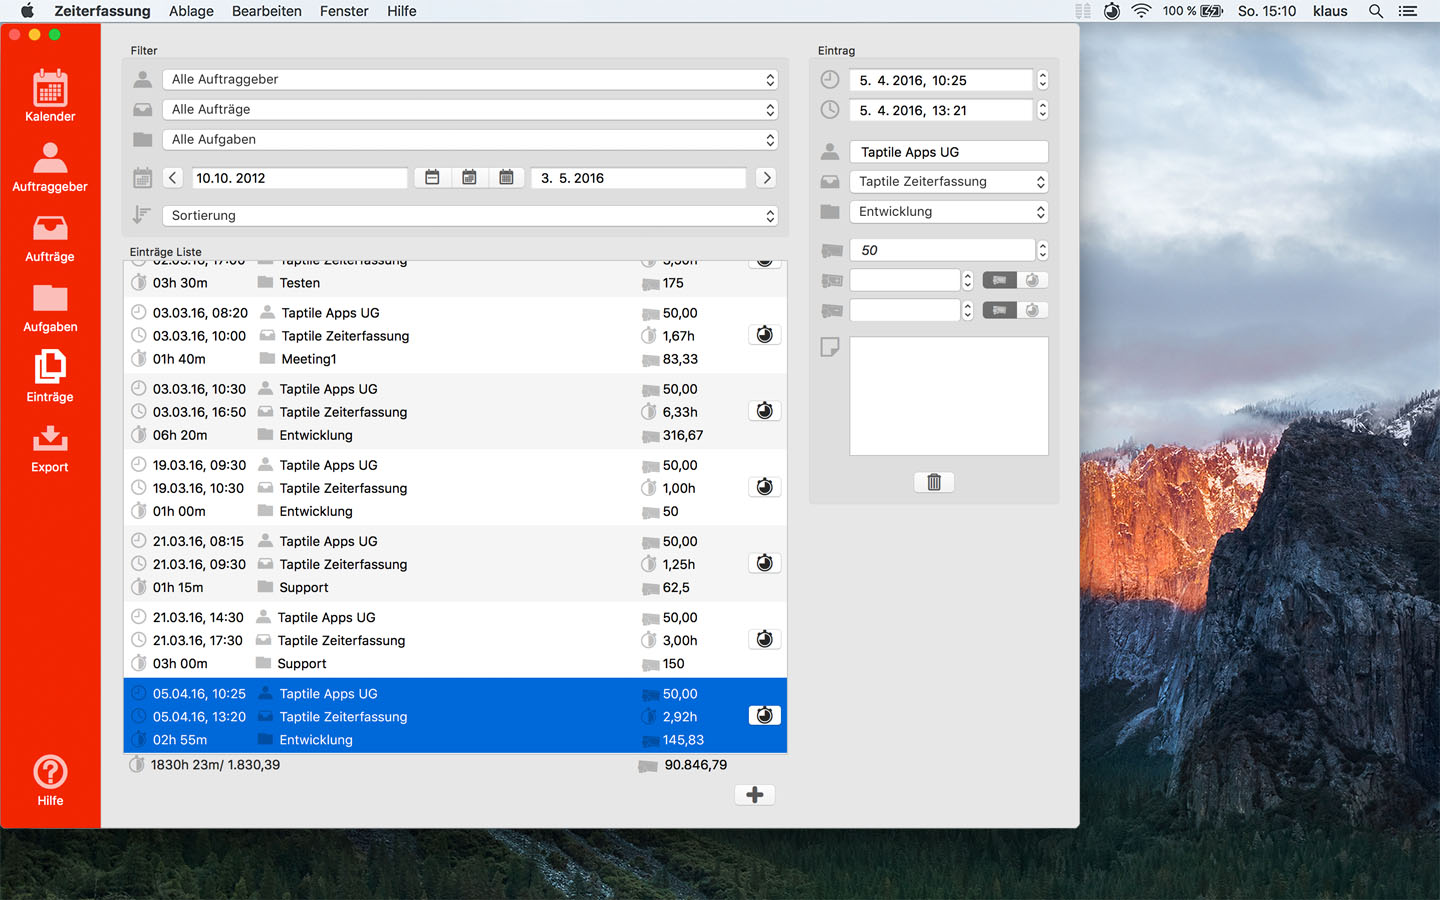Open Hilfe at sidebar bottom
The image size is (1440, 900).
click(x=50, y=780)
